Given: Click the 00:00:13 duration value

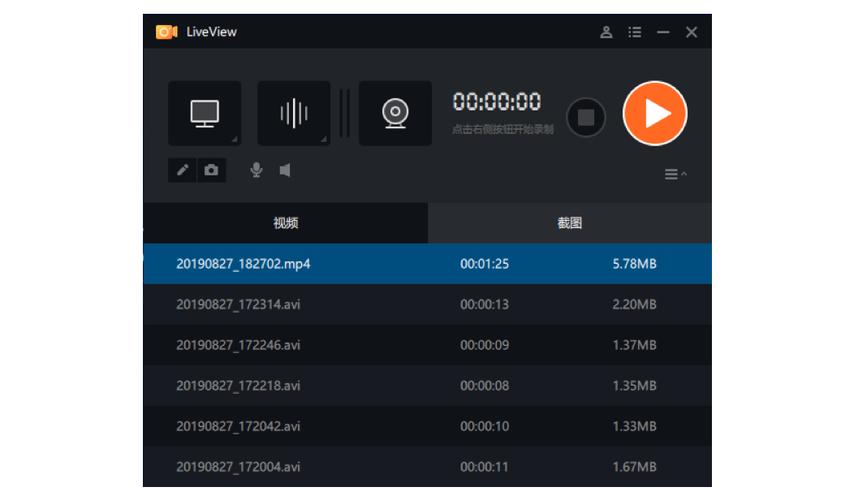Looking at the screenshot, I should click(484, 304).
